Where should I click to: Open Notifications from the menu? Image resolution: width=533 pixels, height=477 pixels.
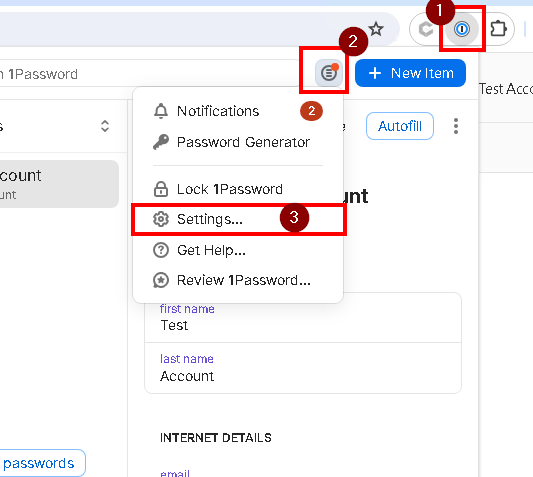(x=238, y=111)
